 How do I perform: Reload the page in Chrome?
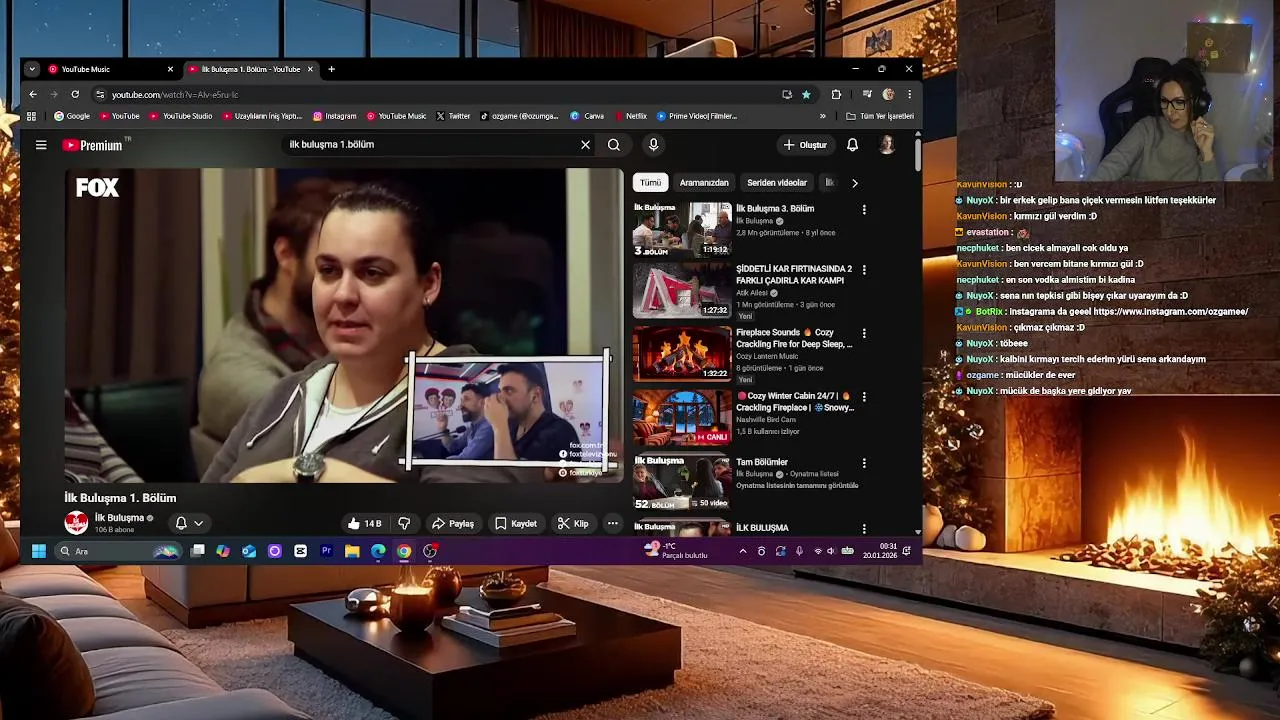[75, 94]
